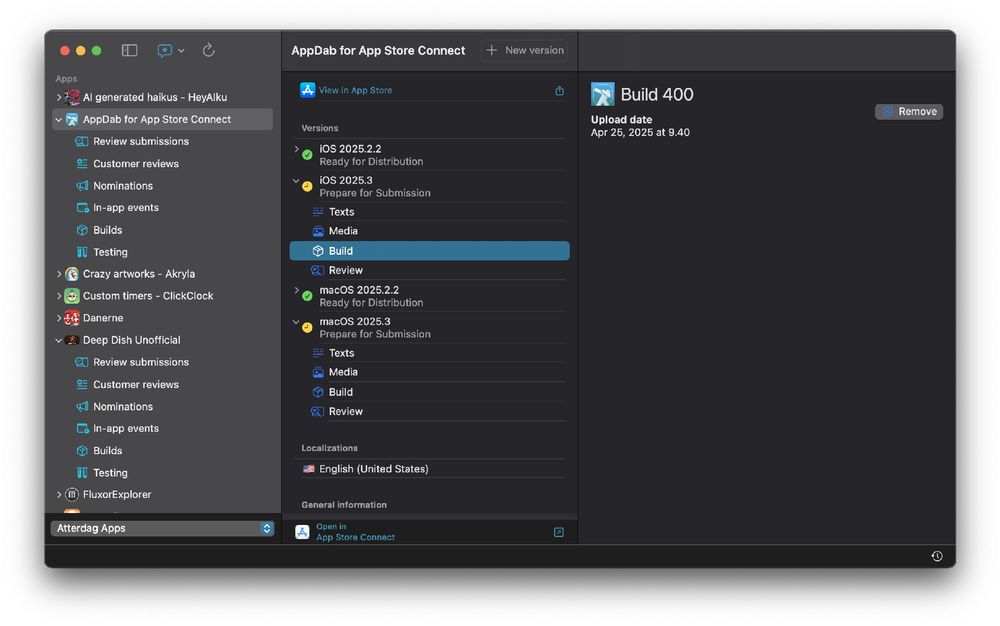Open the history clock icon in the status bar
1000x626 pixels.
937,557
